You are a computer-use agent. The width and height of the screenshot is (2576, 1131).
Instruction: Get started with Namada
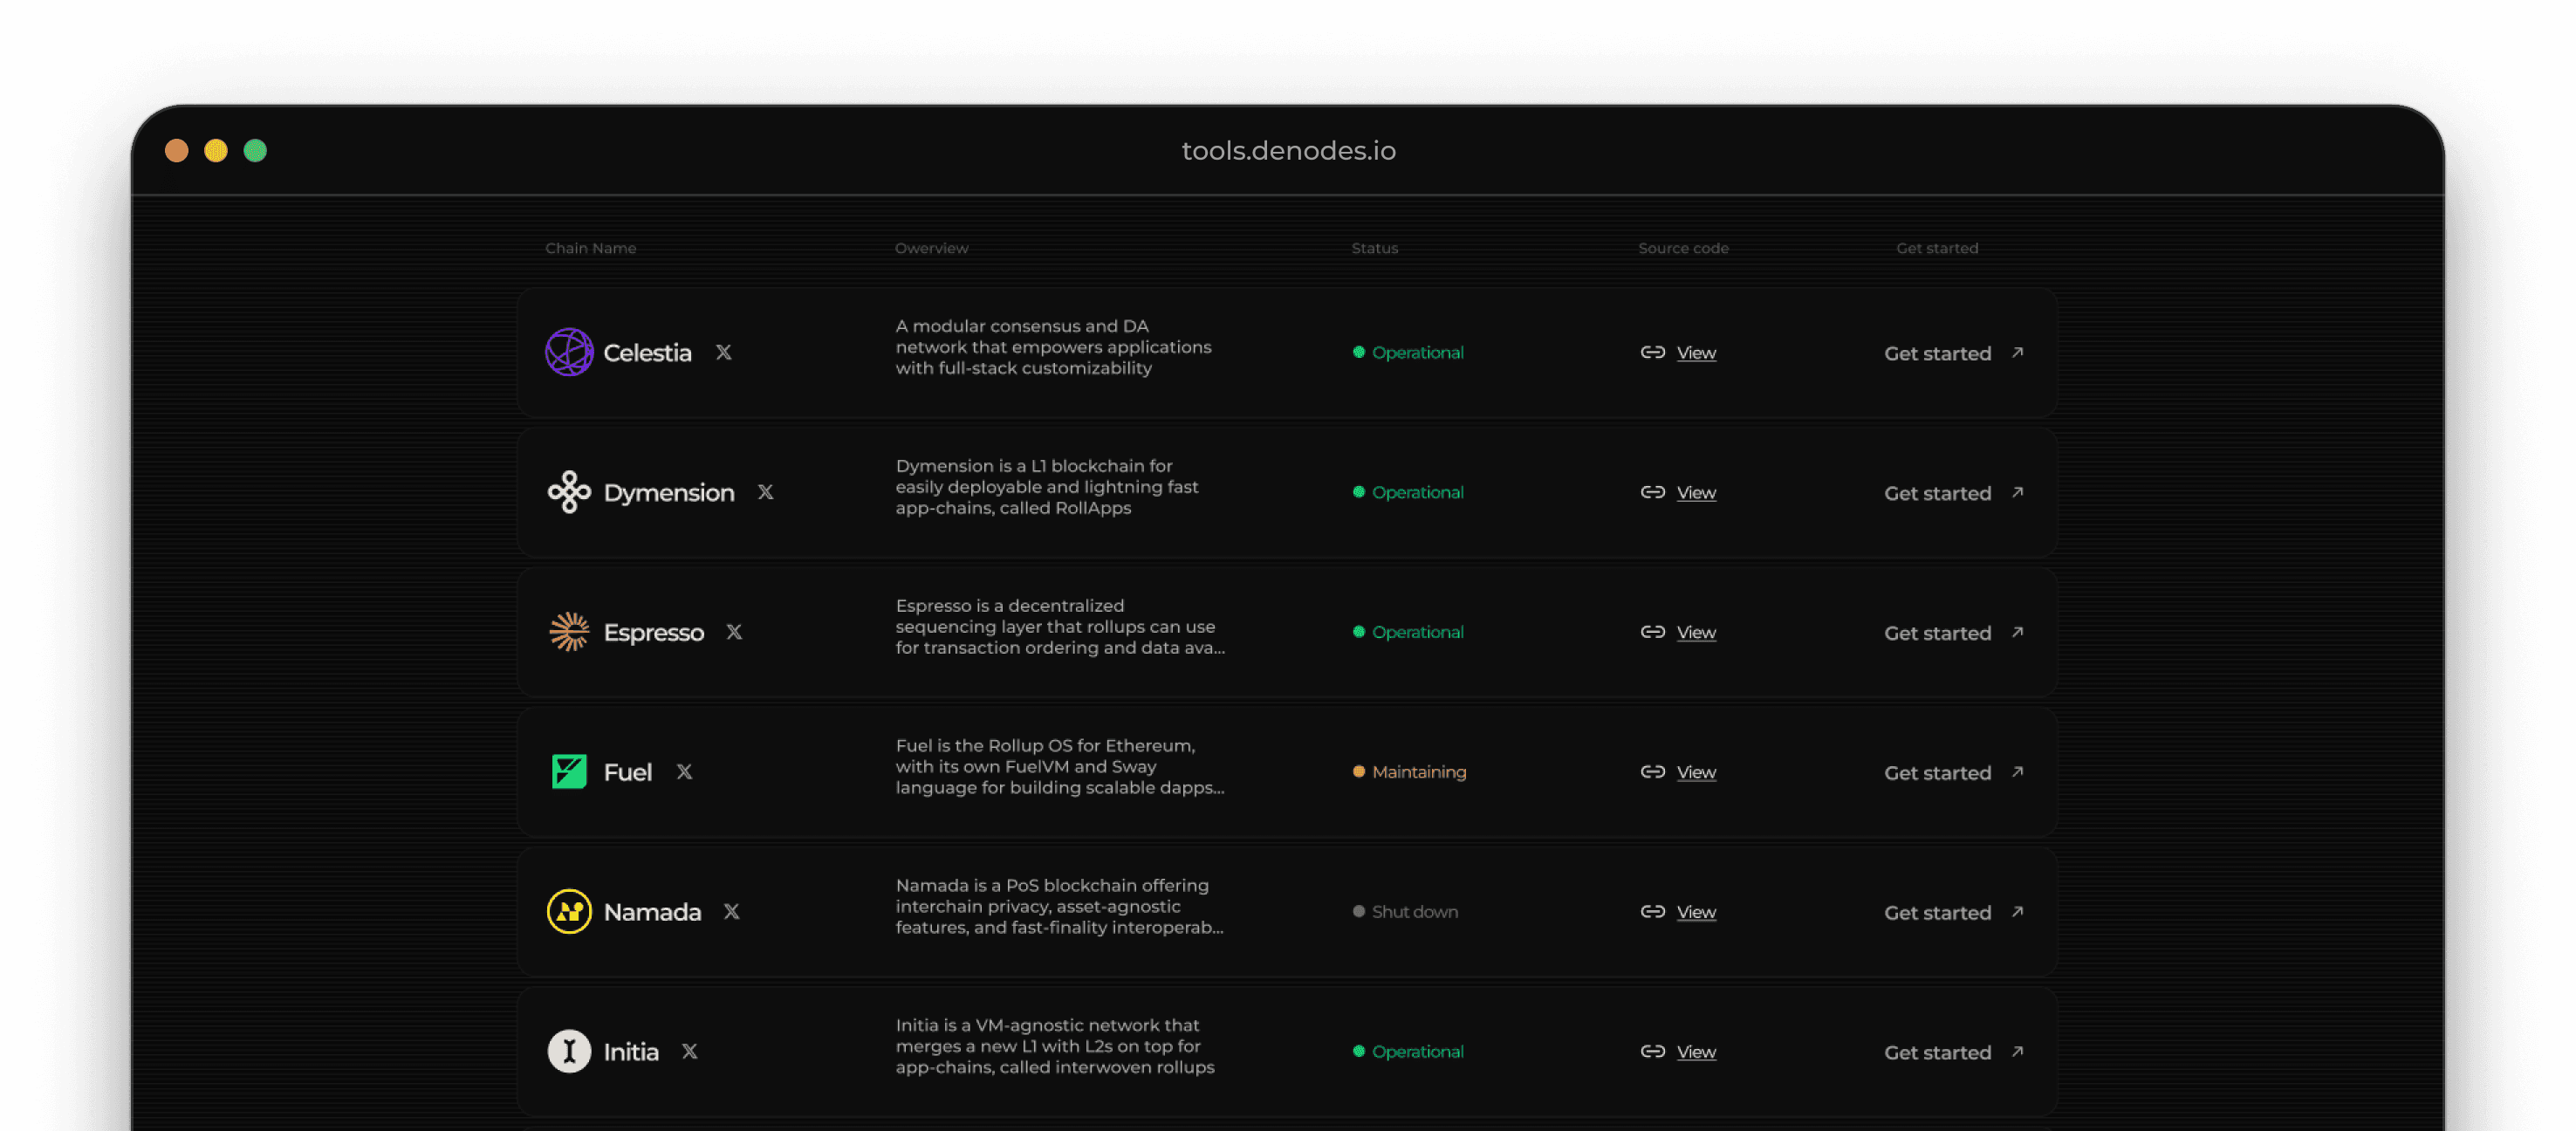(1937, 913)
